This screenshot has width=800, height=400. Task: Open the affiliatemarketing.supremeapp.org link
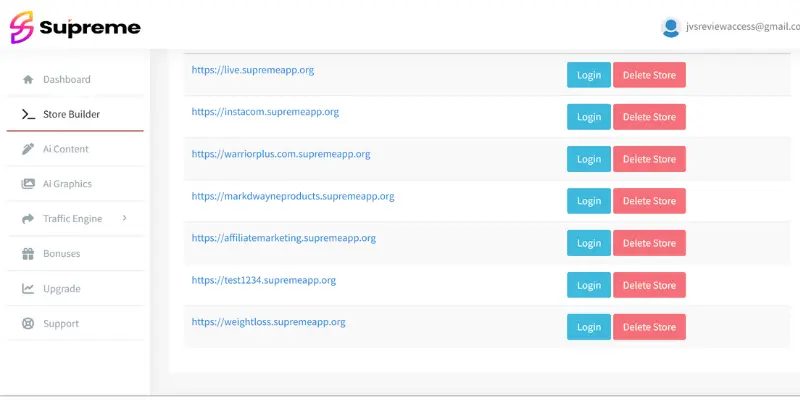click(284, 238)
